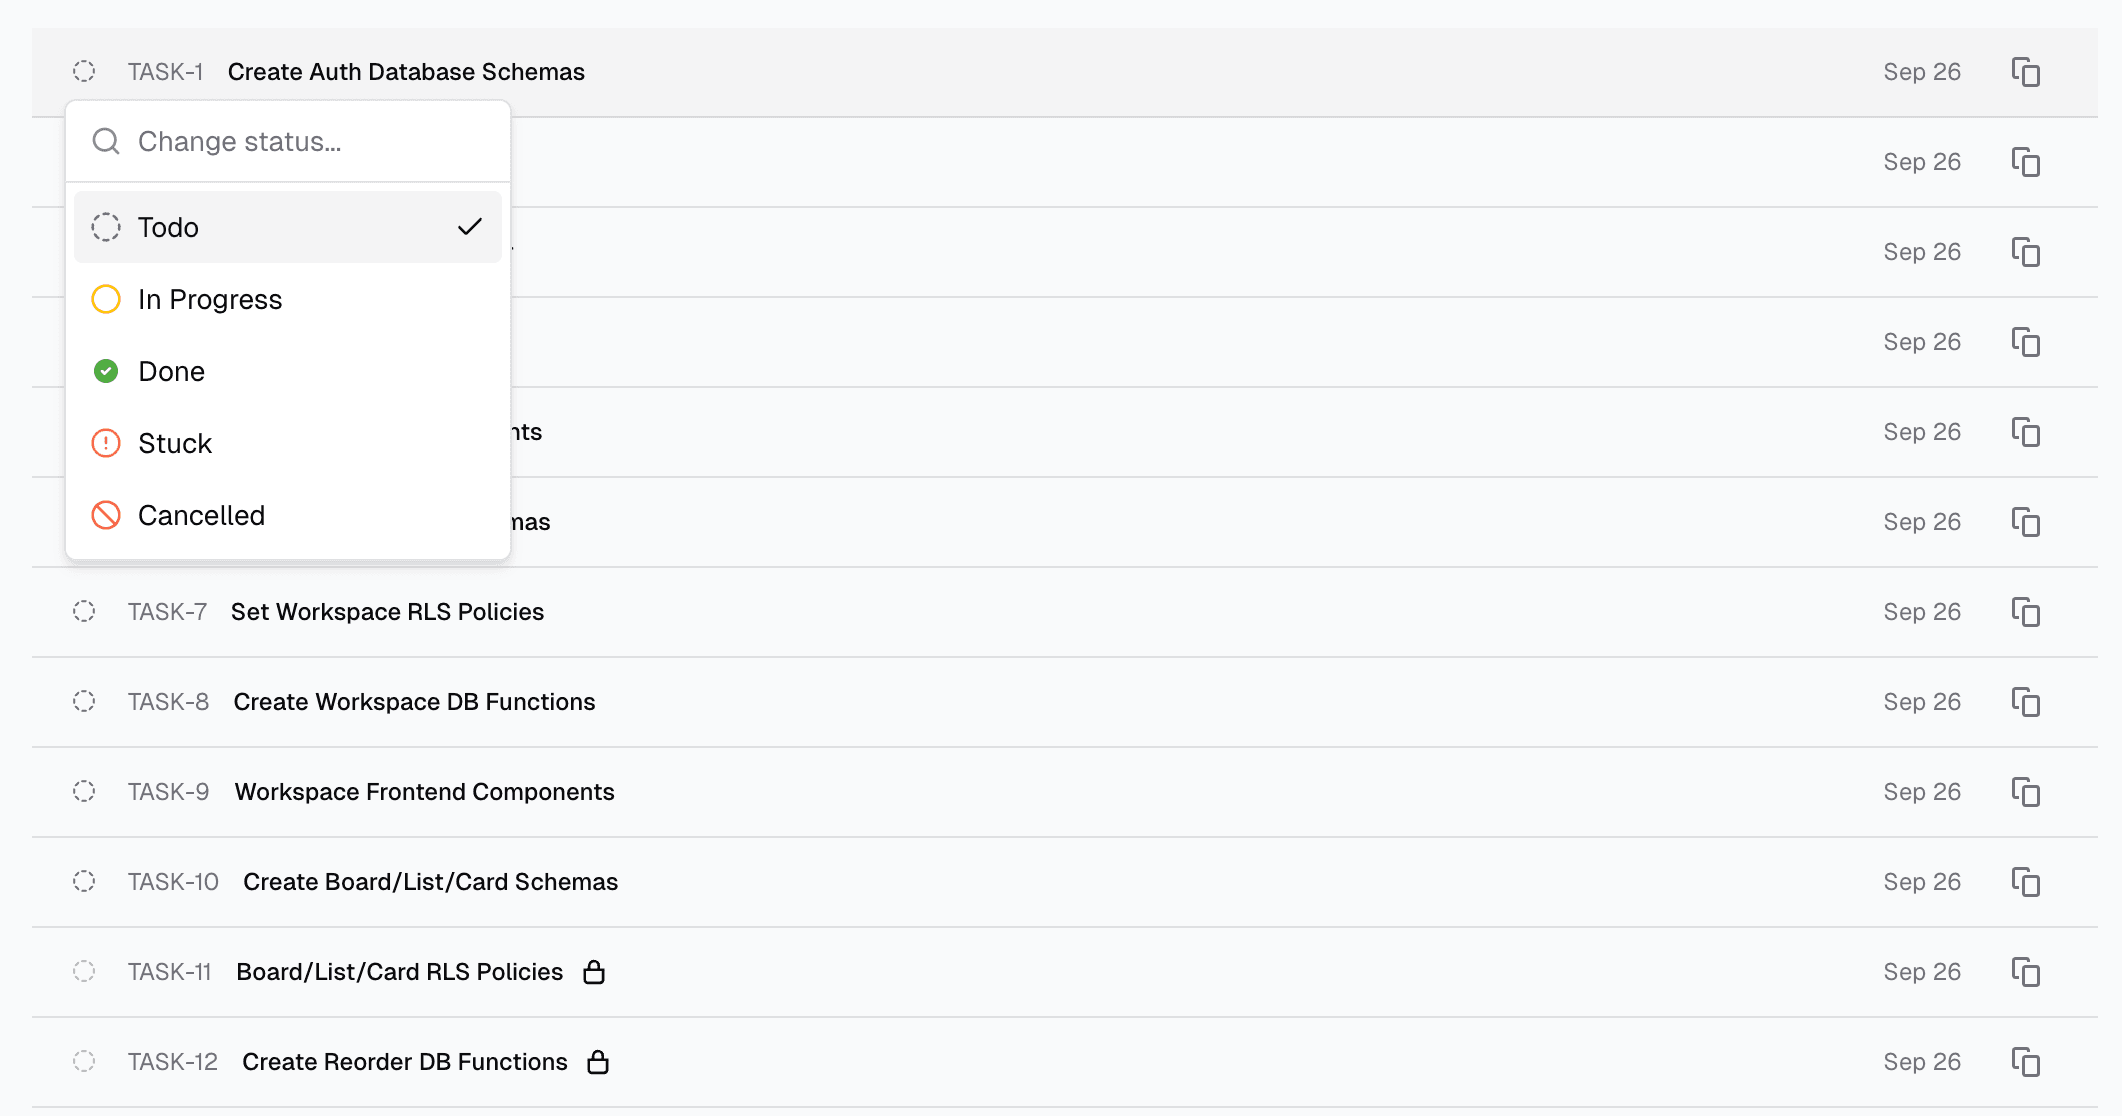Click TASK-1 status circle icon

84,72
